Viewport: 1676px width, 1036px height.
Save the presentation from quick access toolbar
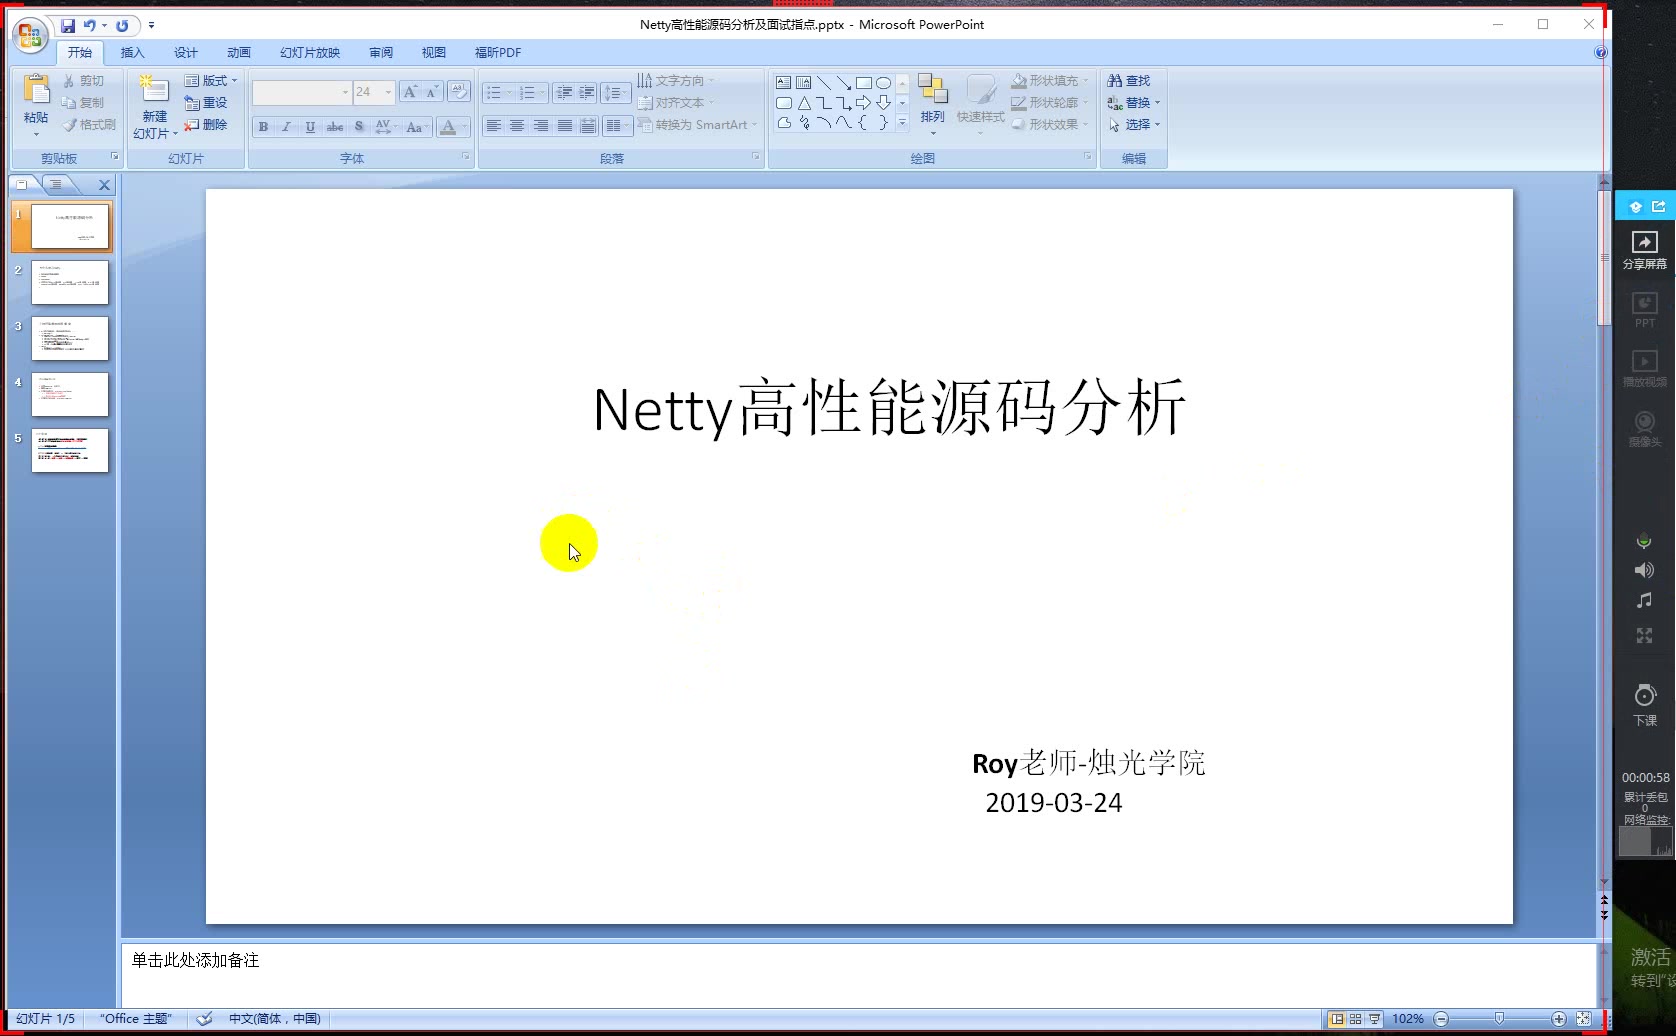click(x=68, y=25)
